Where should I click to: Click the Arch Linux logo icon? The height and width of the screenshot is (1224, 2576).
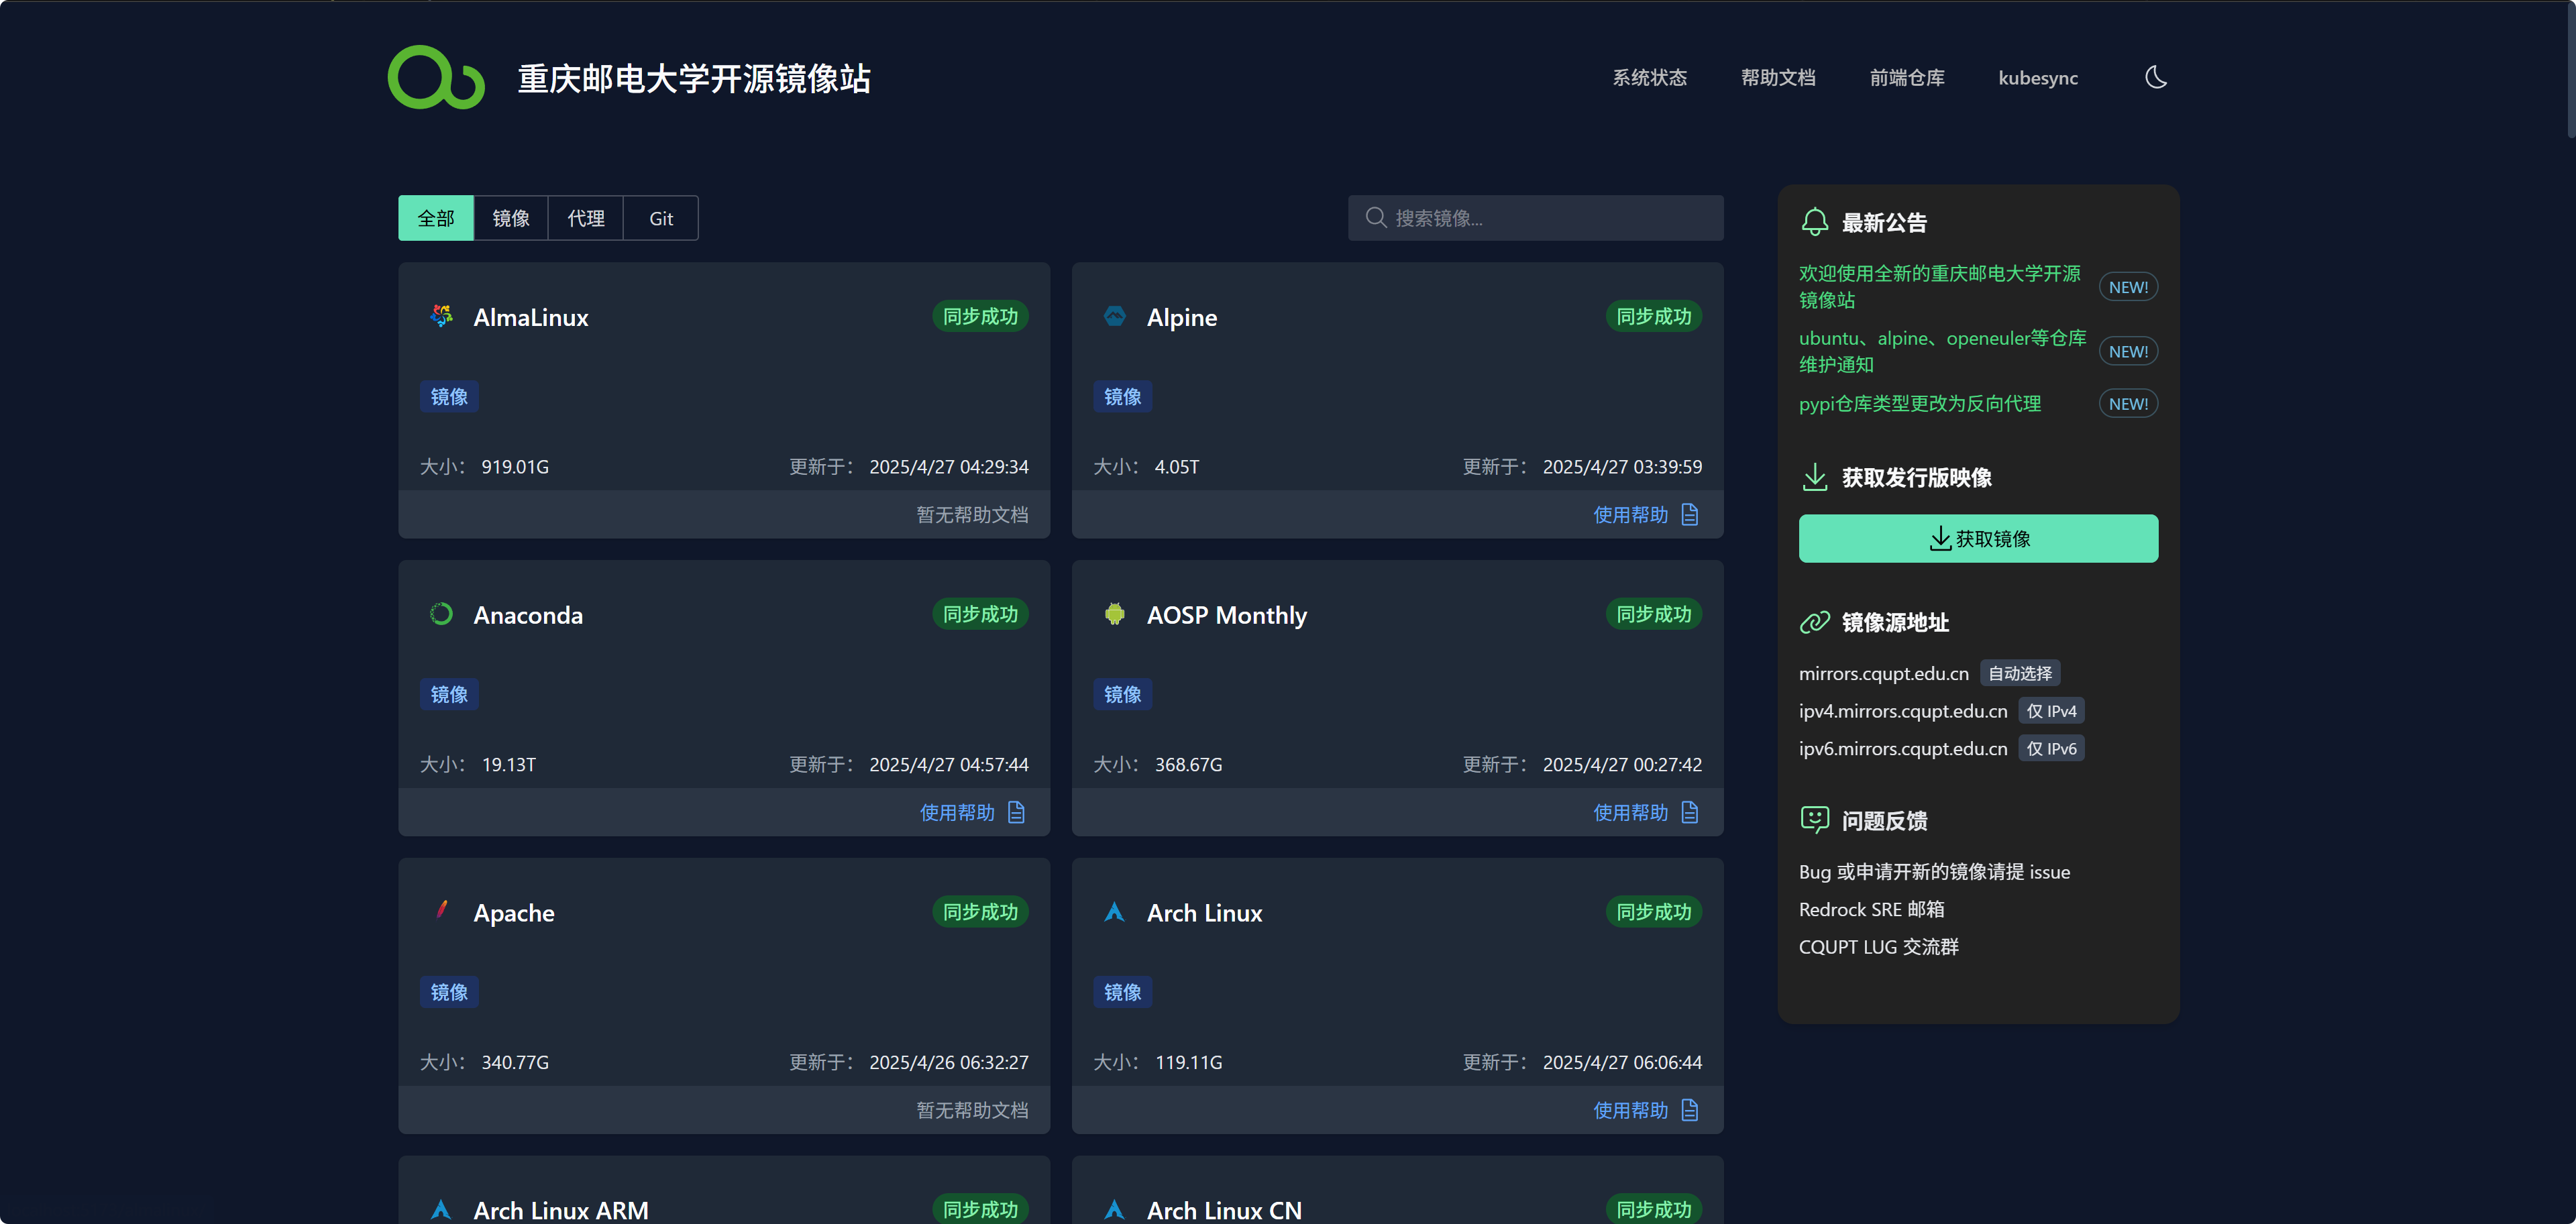(1114, 912)
